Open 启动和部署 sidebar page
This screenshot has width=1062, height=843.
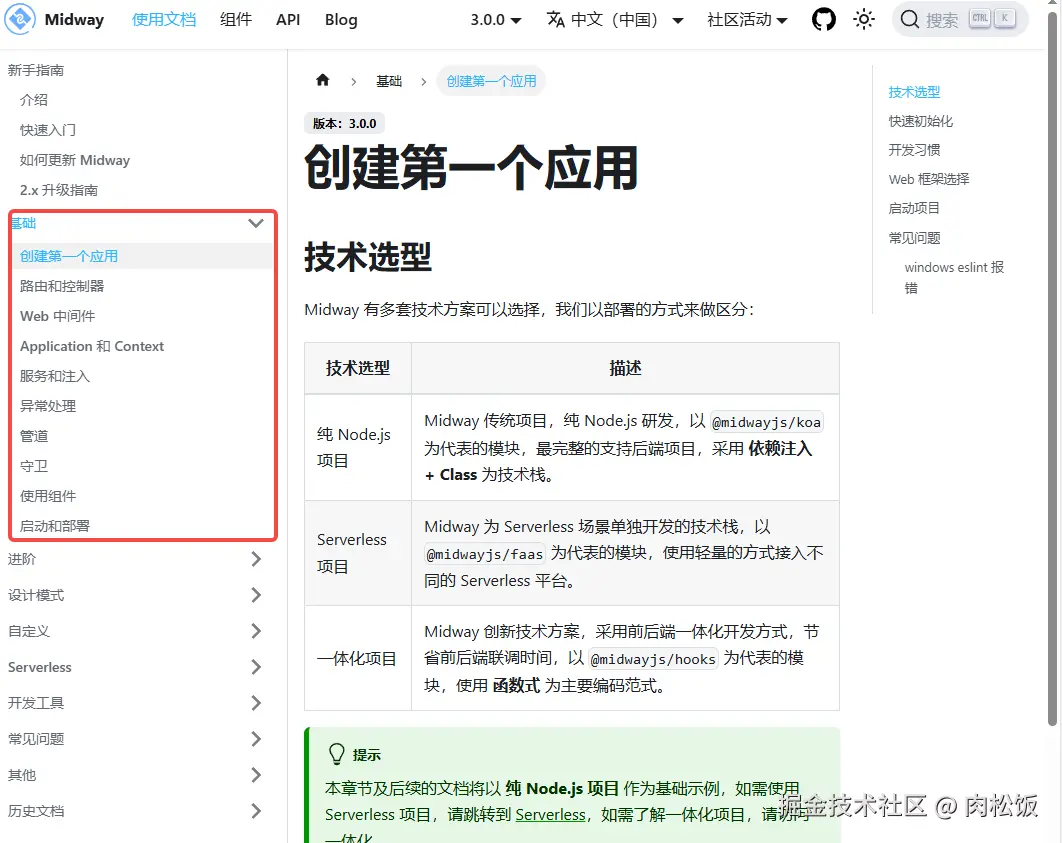55,525
